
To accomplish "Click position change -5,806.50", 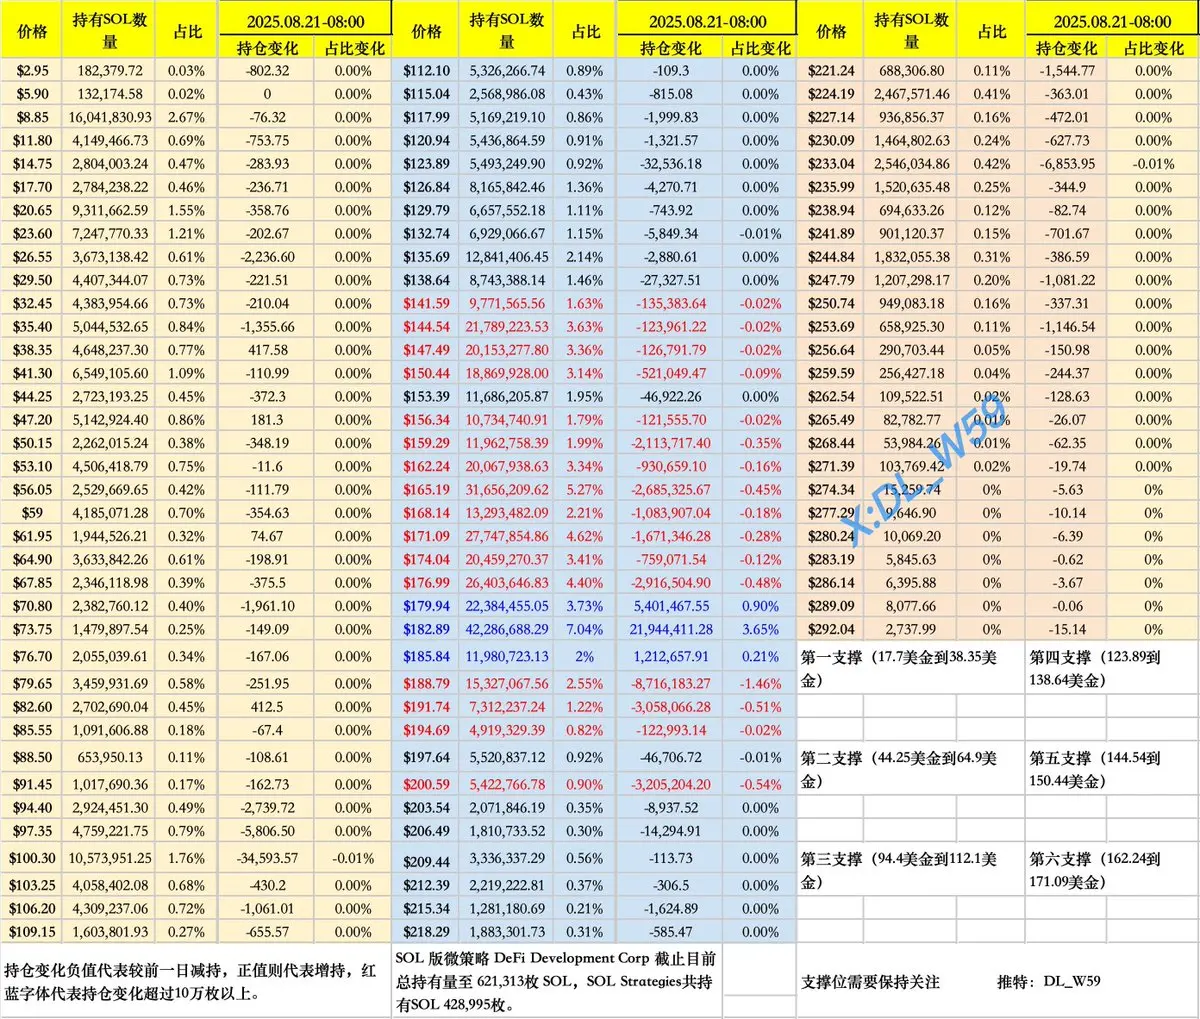I will [x=267, y=831].
